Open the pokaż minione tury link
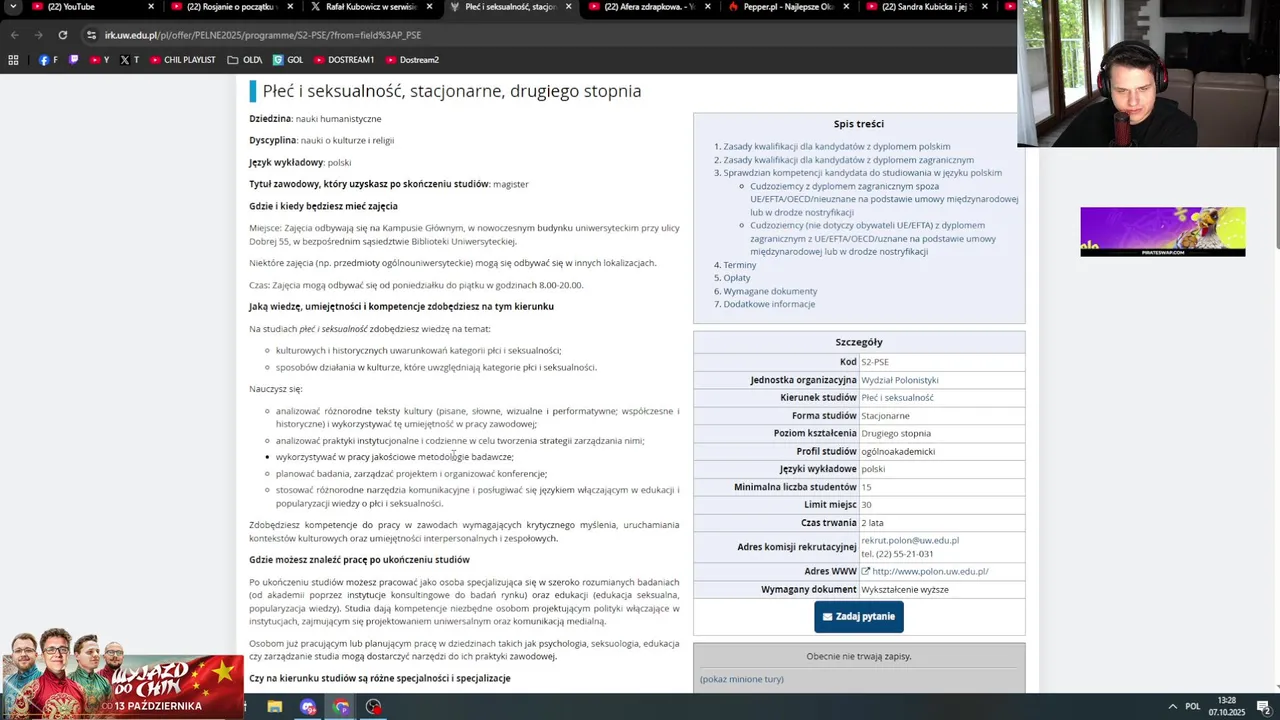The width and height of the screenshot is (1280, 720). (x=742, y=679)
